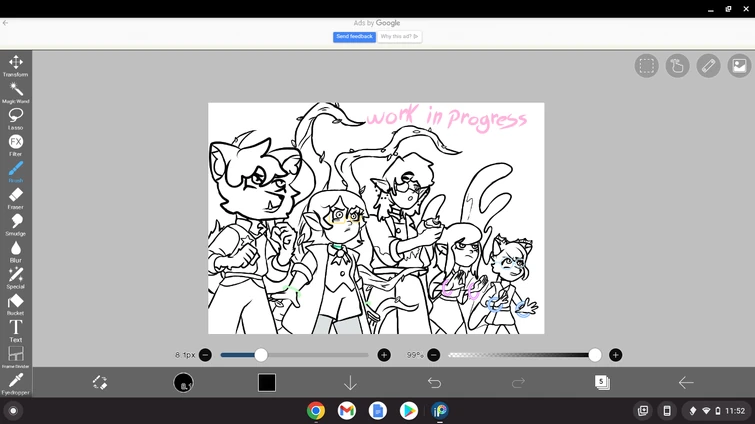Click the back arrow in bottom toolbar
755x424 pixels.
point(686,383)
